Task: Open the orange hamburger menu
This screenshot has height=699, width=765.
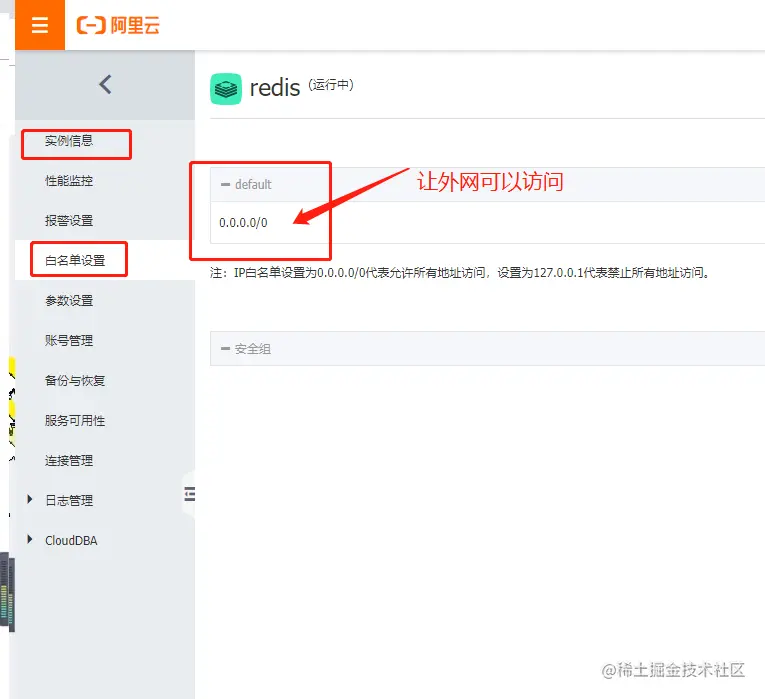Action: point(40,24)
